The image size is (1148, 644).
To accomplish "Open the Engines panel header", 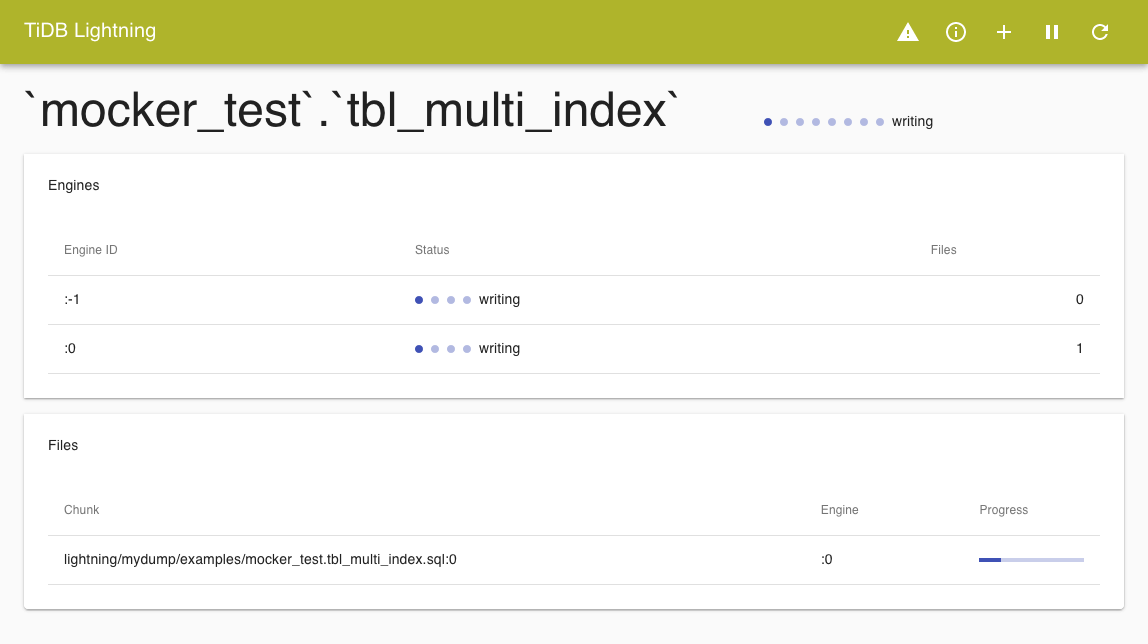I will click(73, 185).
